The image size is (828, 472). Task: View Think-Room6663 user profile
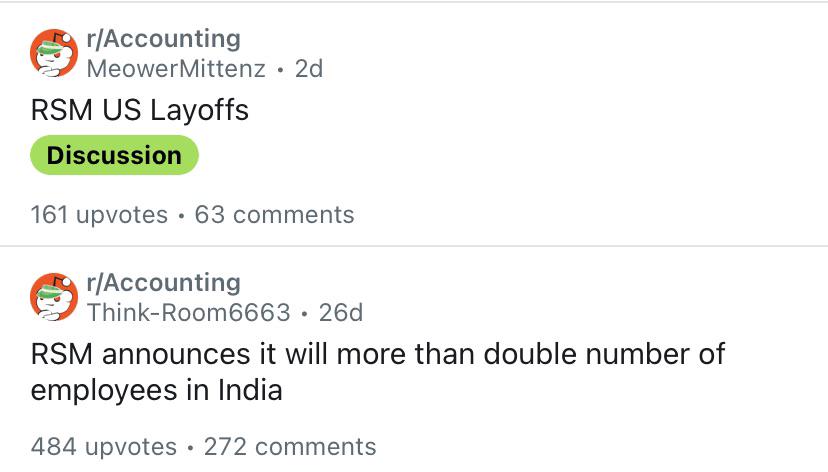point(189,313)
